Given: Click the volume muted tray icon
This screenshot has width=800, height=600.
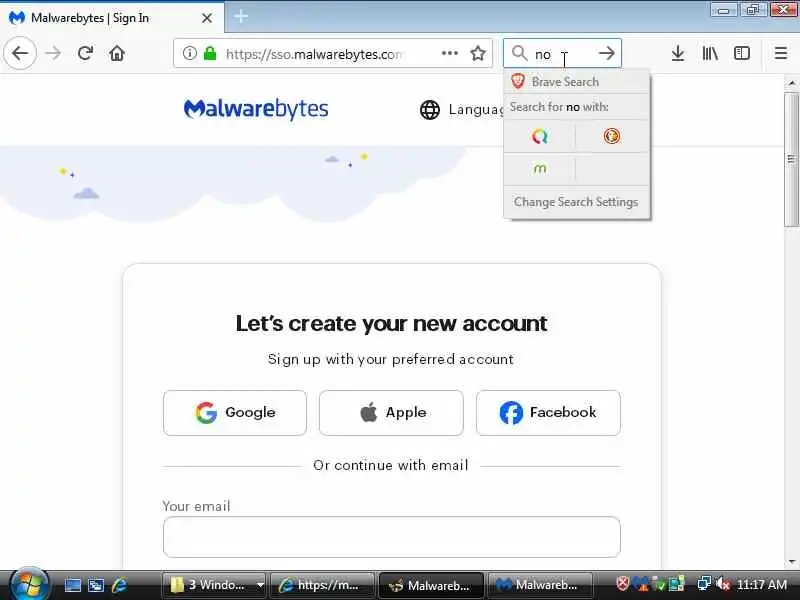Looking at the screenshot, I should (722, 583).
